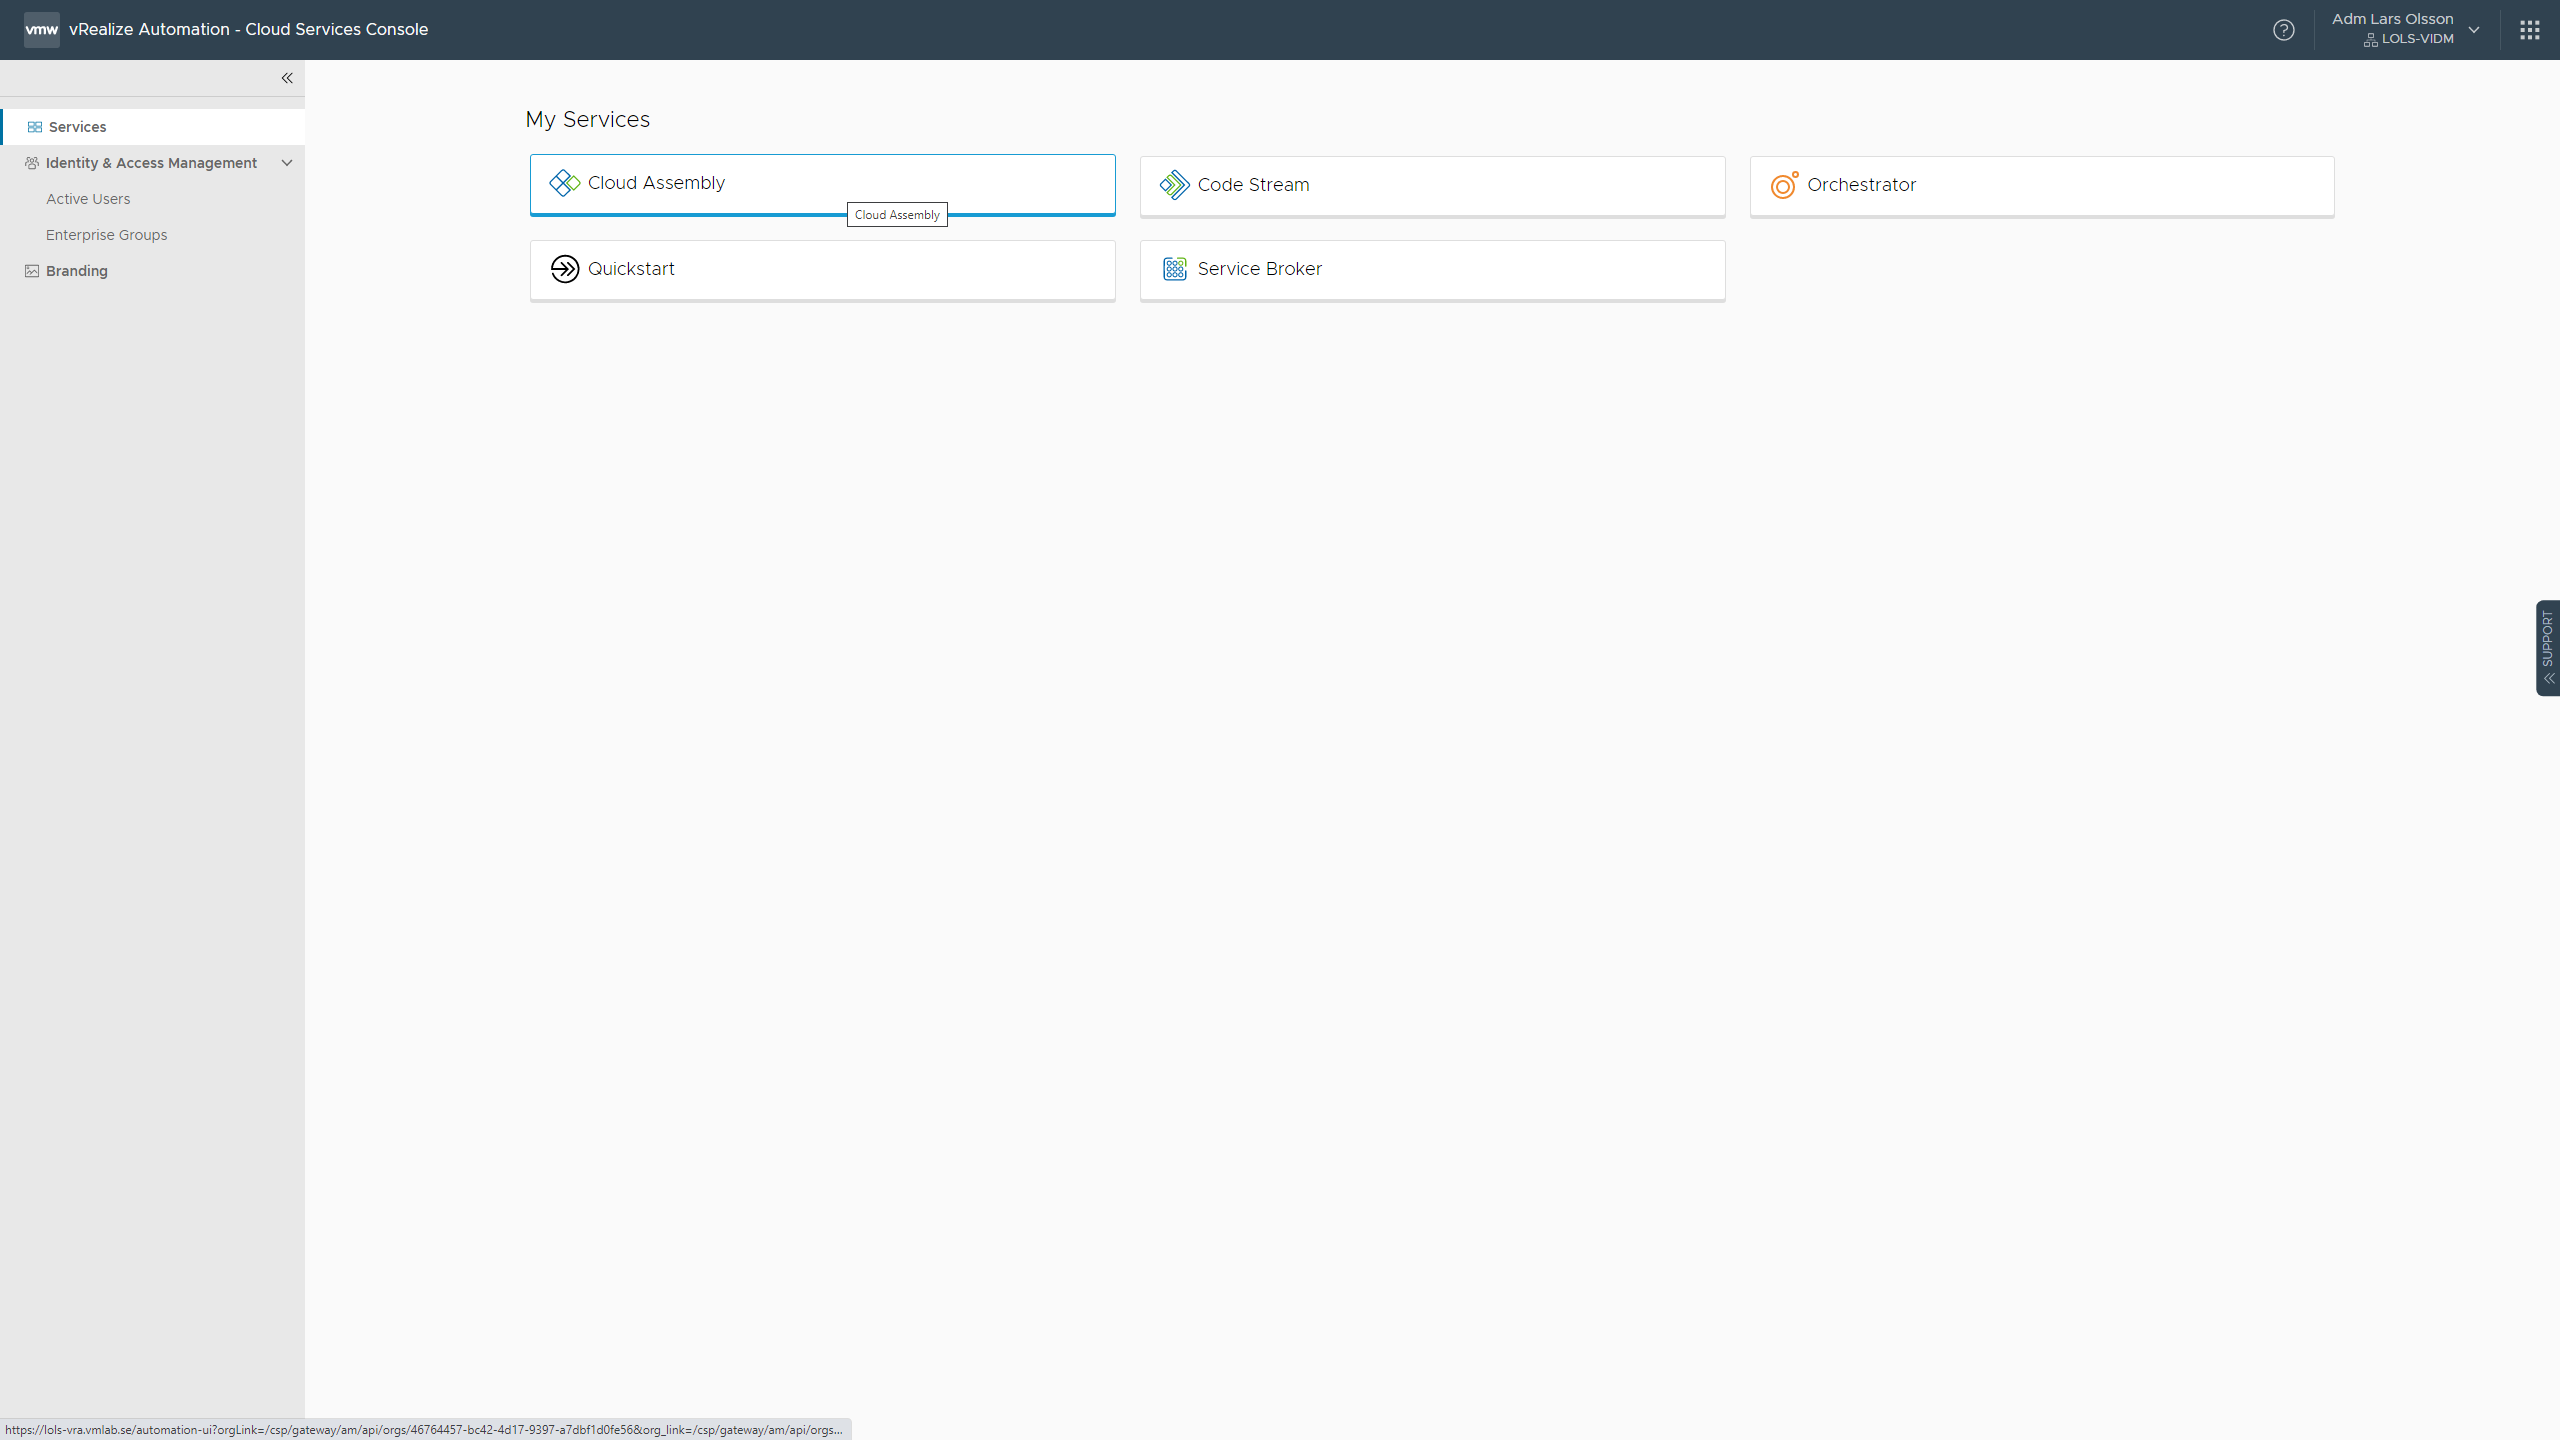2560x1440 pixels.
Task: Click the Identity & Access Management people icon
Action: coord(32,163)
